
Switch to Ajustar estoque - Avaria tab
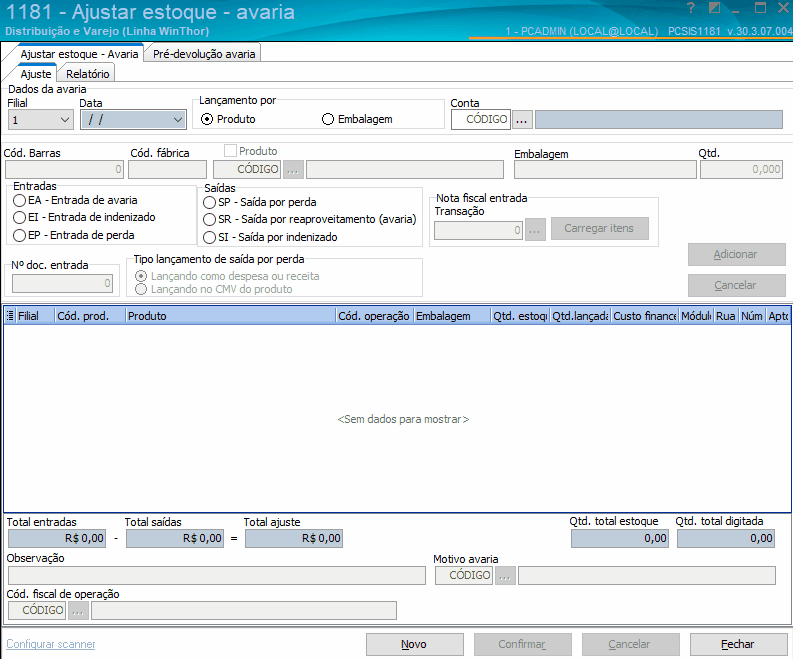pos(79,54)
